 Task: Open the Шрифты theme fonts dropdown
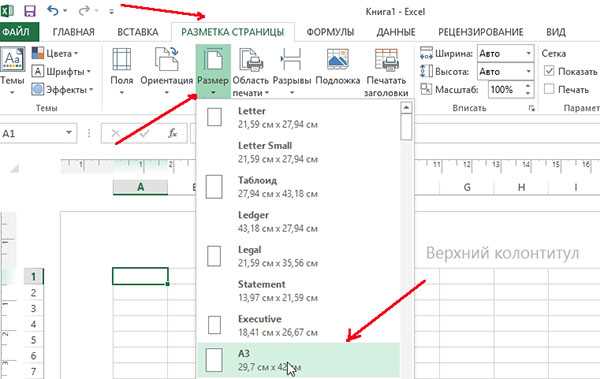click(x=62, y=72)
